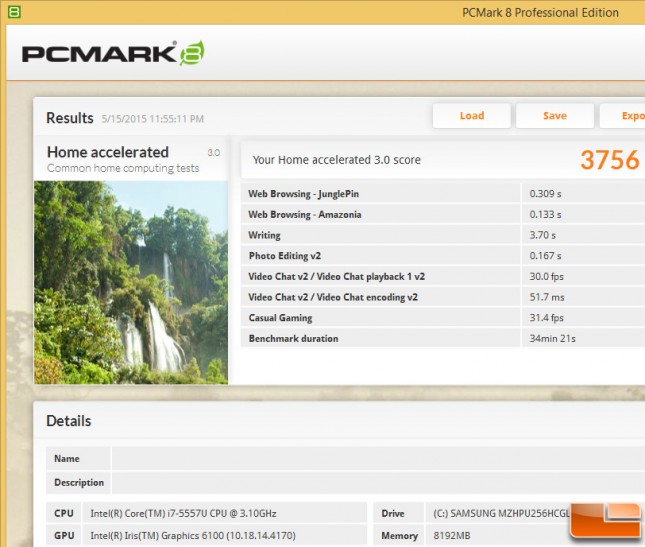Click the 30.0 fps playback result

pyautogui.click(x=546, y=276)
